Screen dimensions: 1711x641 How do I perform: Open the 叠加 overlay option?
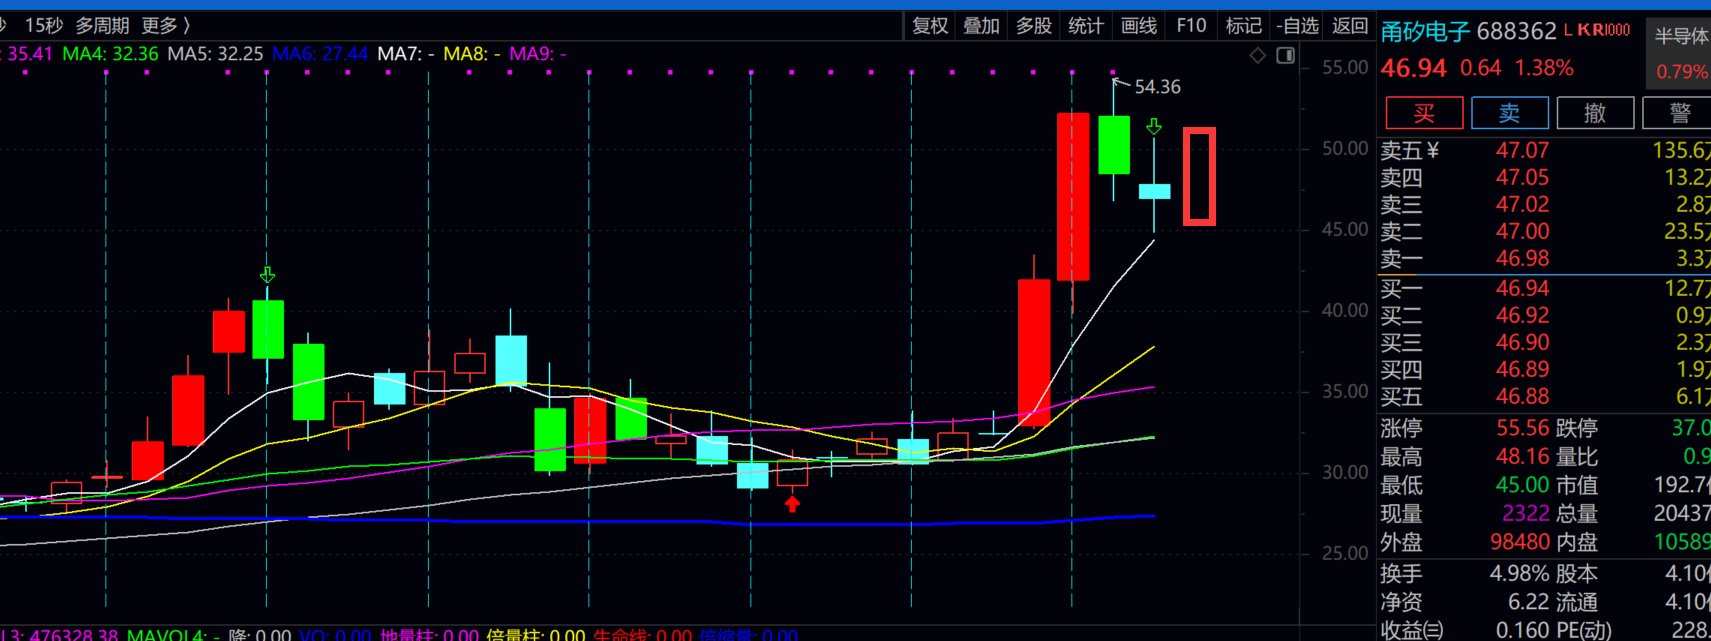pyautogui.click(x=981, y=26)
